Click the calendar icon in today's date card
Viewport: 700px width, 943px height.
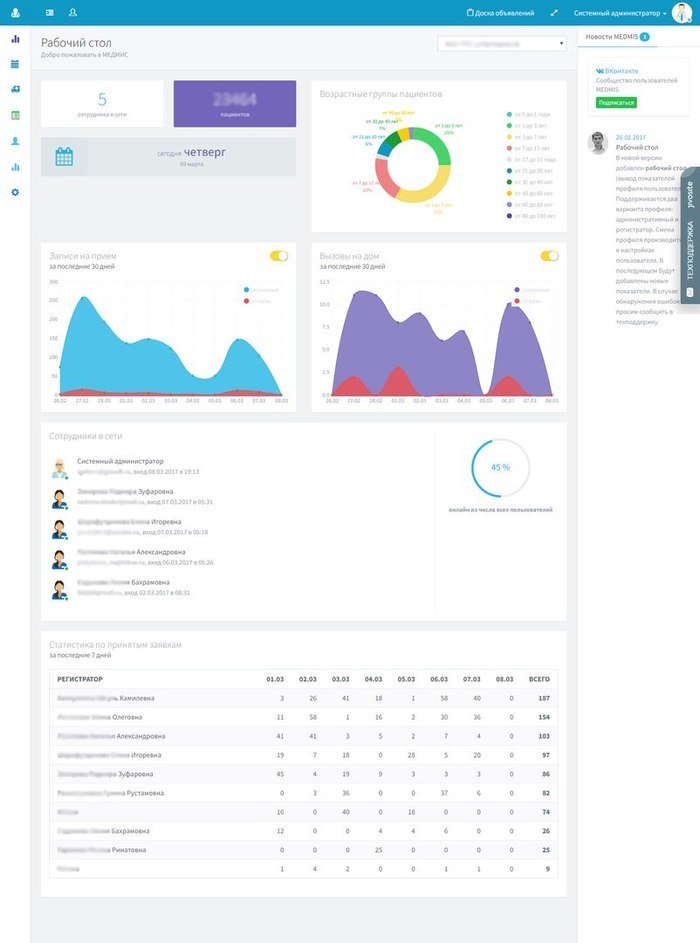pos(64,157)
